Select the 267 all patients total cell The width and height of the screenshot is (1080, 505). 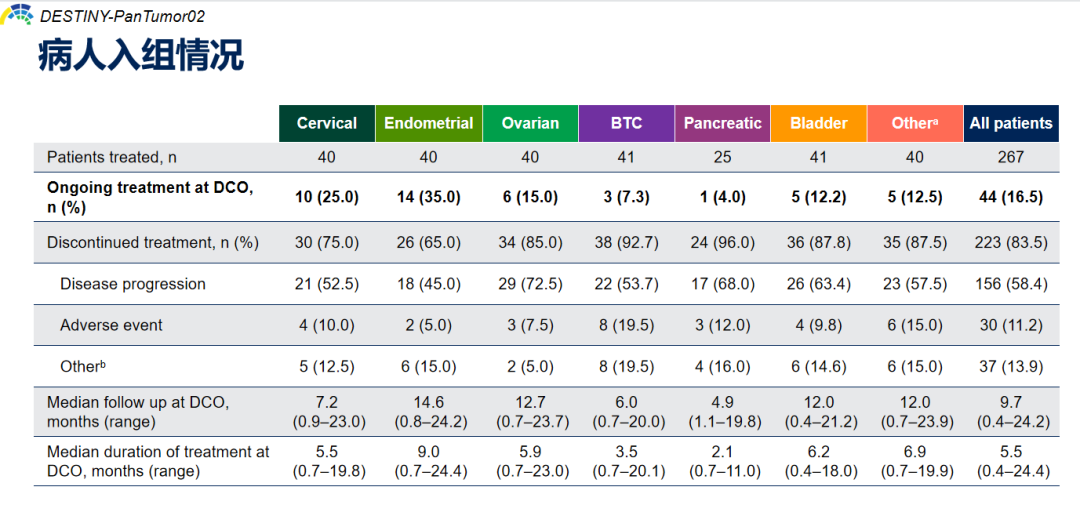pyautogui.click(x=1010, y=157)
